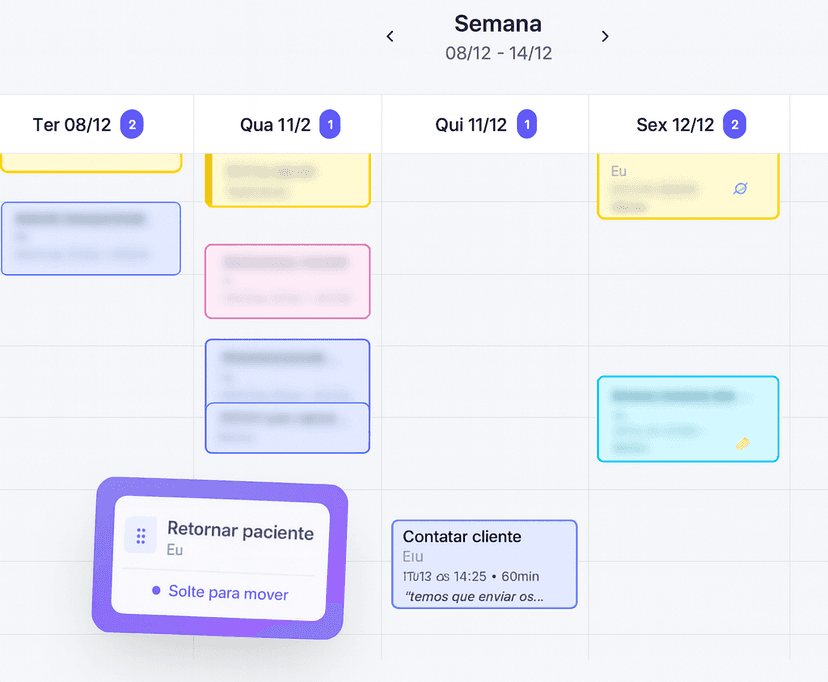Viewport: 828px width, 682px height.
Task: Click the yellow pencil icon on the cyan event
Action: 743,441
